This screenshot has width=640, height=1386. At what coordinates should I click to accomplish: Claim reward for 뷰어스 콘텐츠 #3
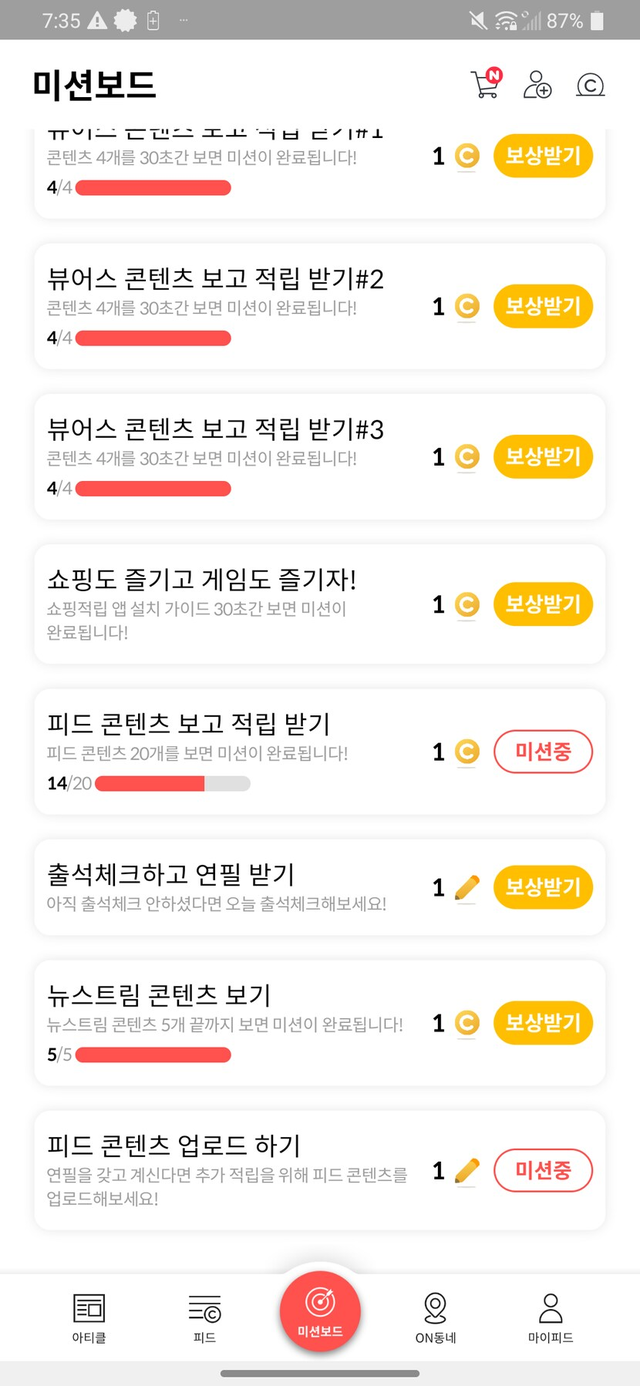point(543,457)
